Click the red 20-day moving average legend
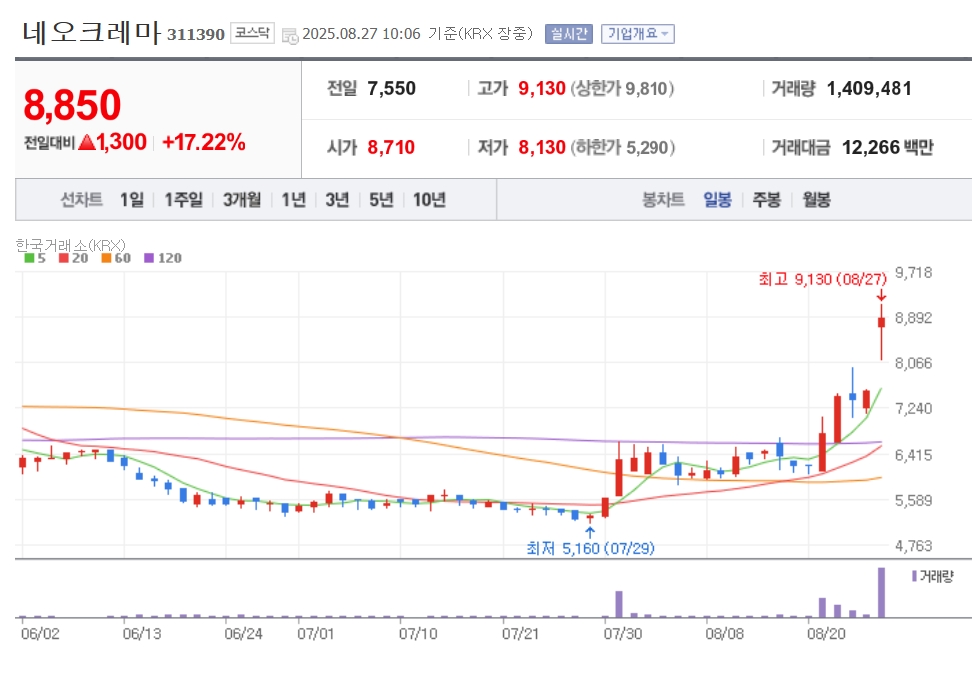972x685 pixels. [x=73, y=258]
